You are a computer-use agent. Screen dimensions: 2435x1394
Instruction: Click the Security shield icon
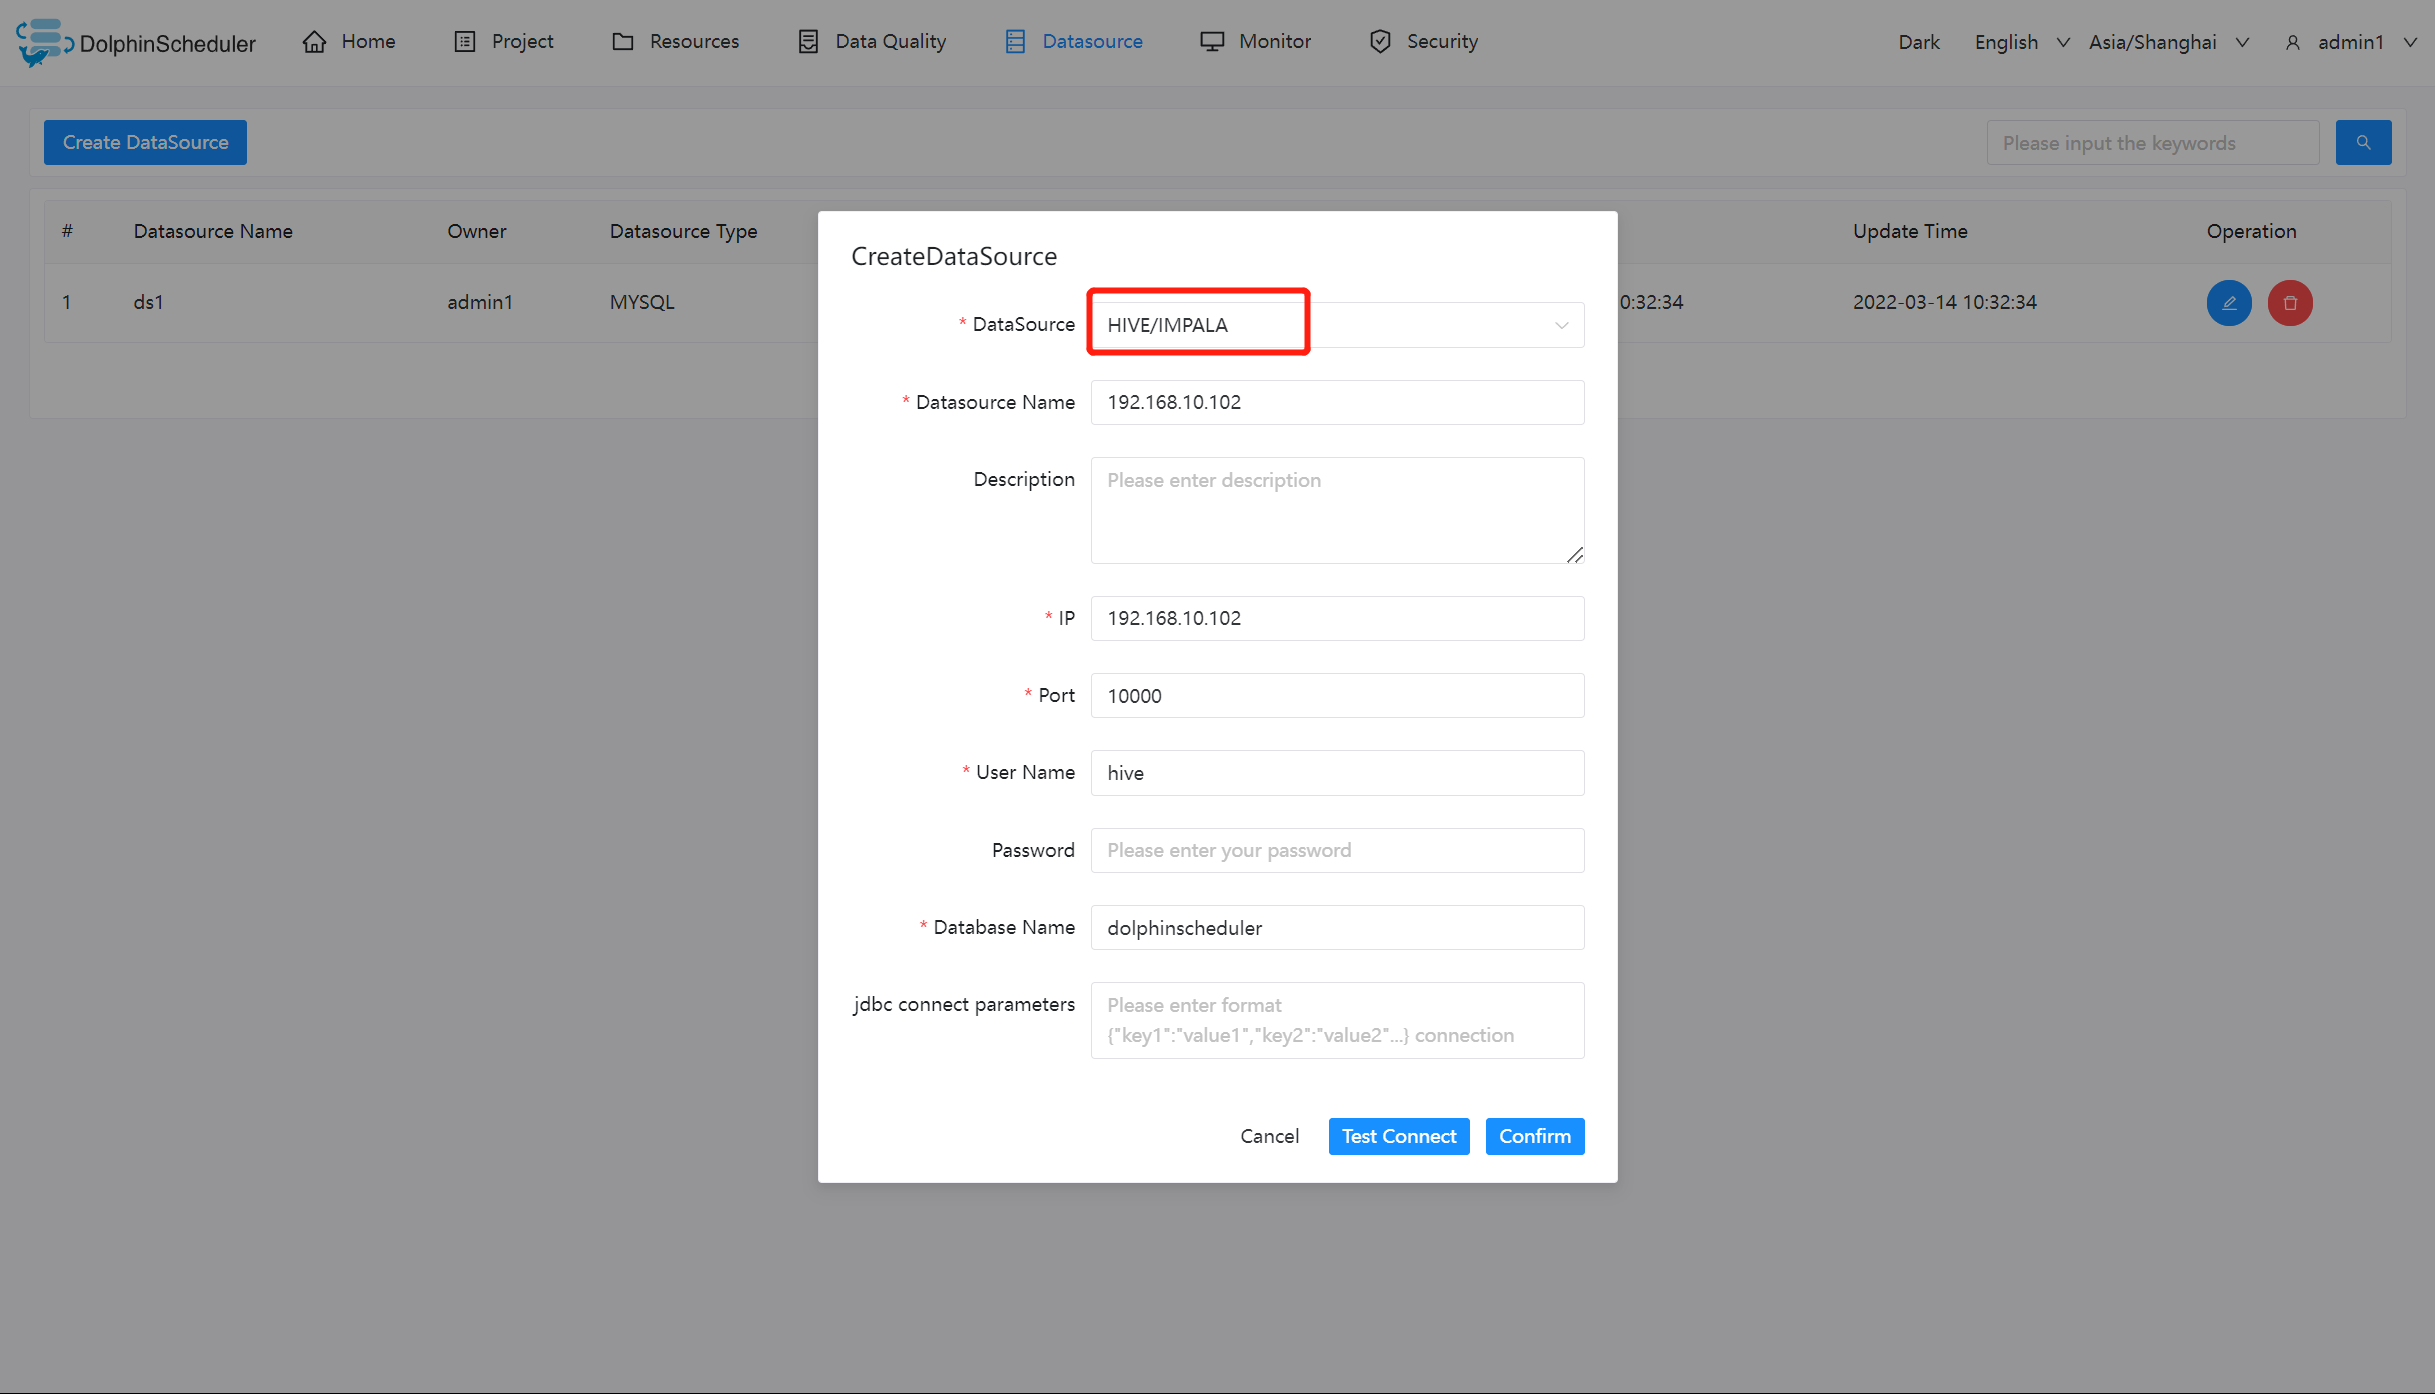pyautogui.click(x=1380, y=42)
